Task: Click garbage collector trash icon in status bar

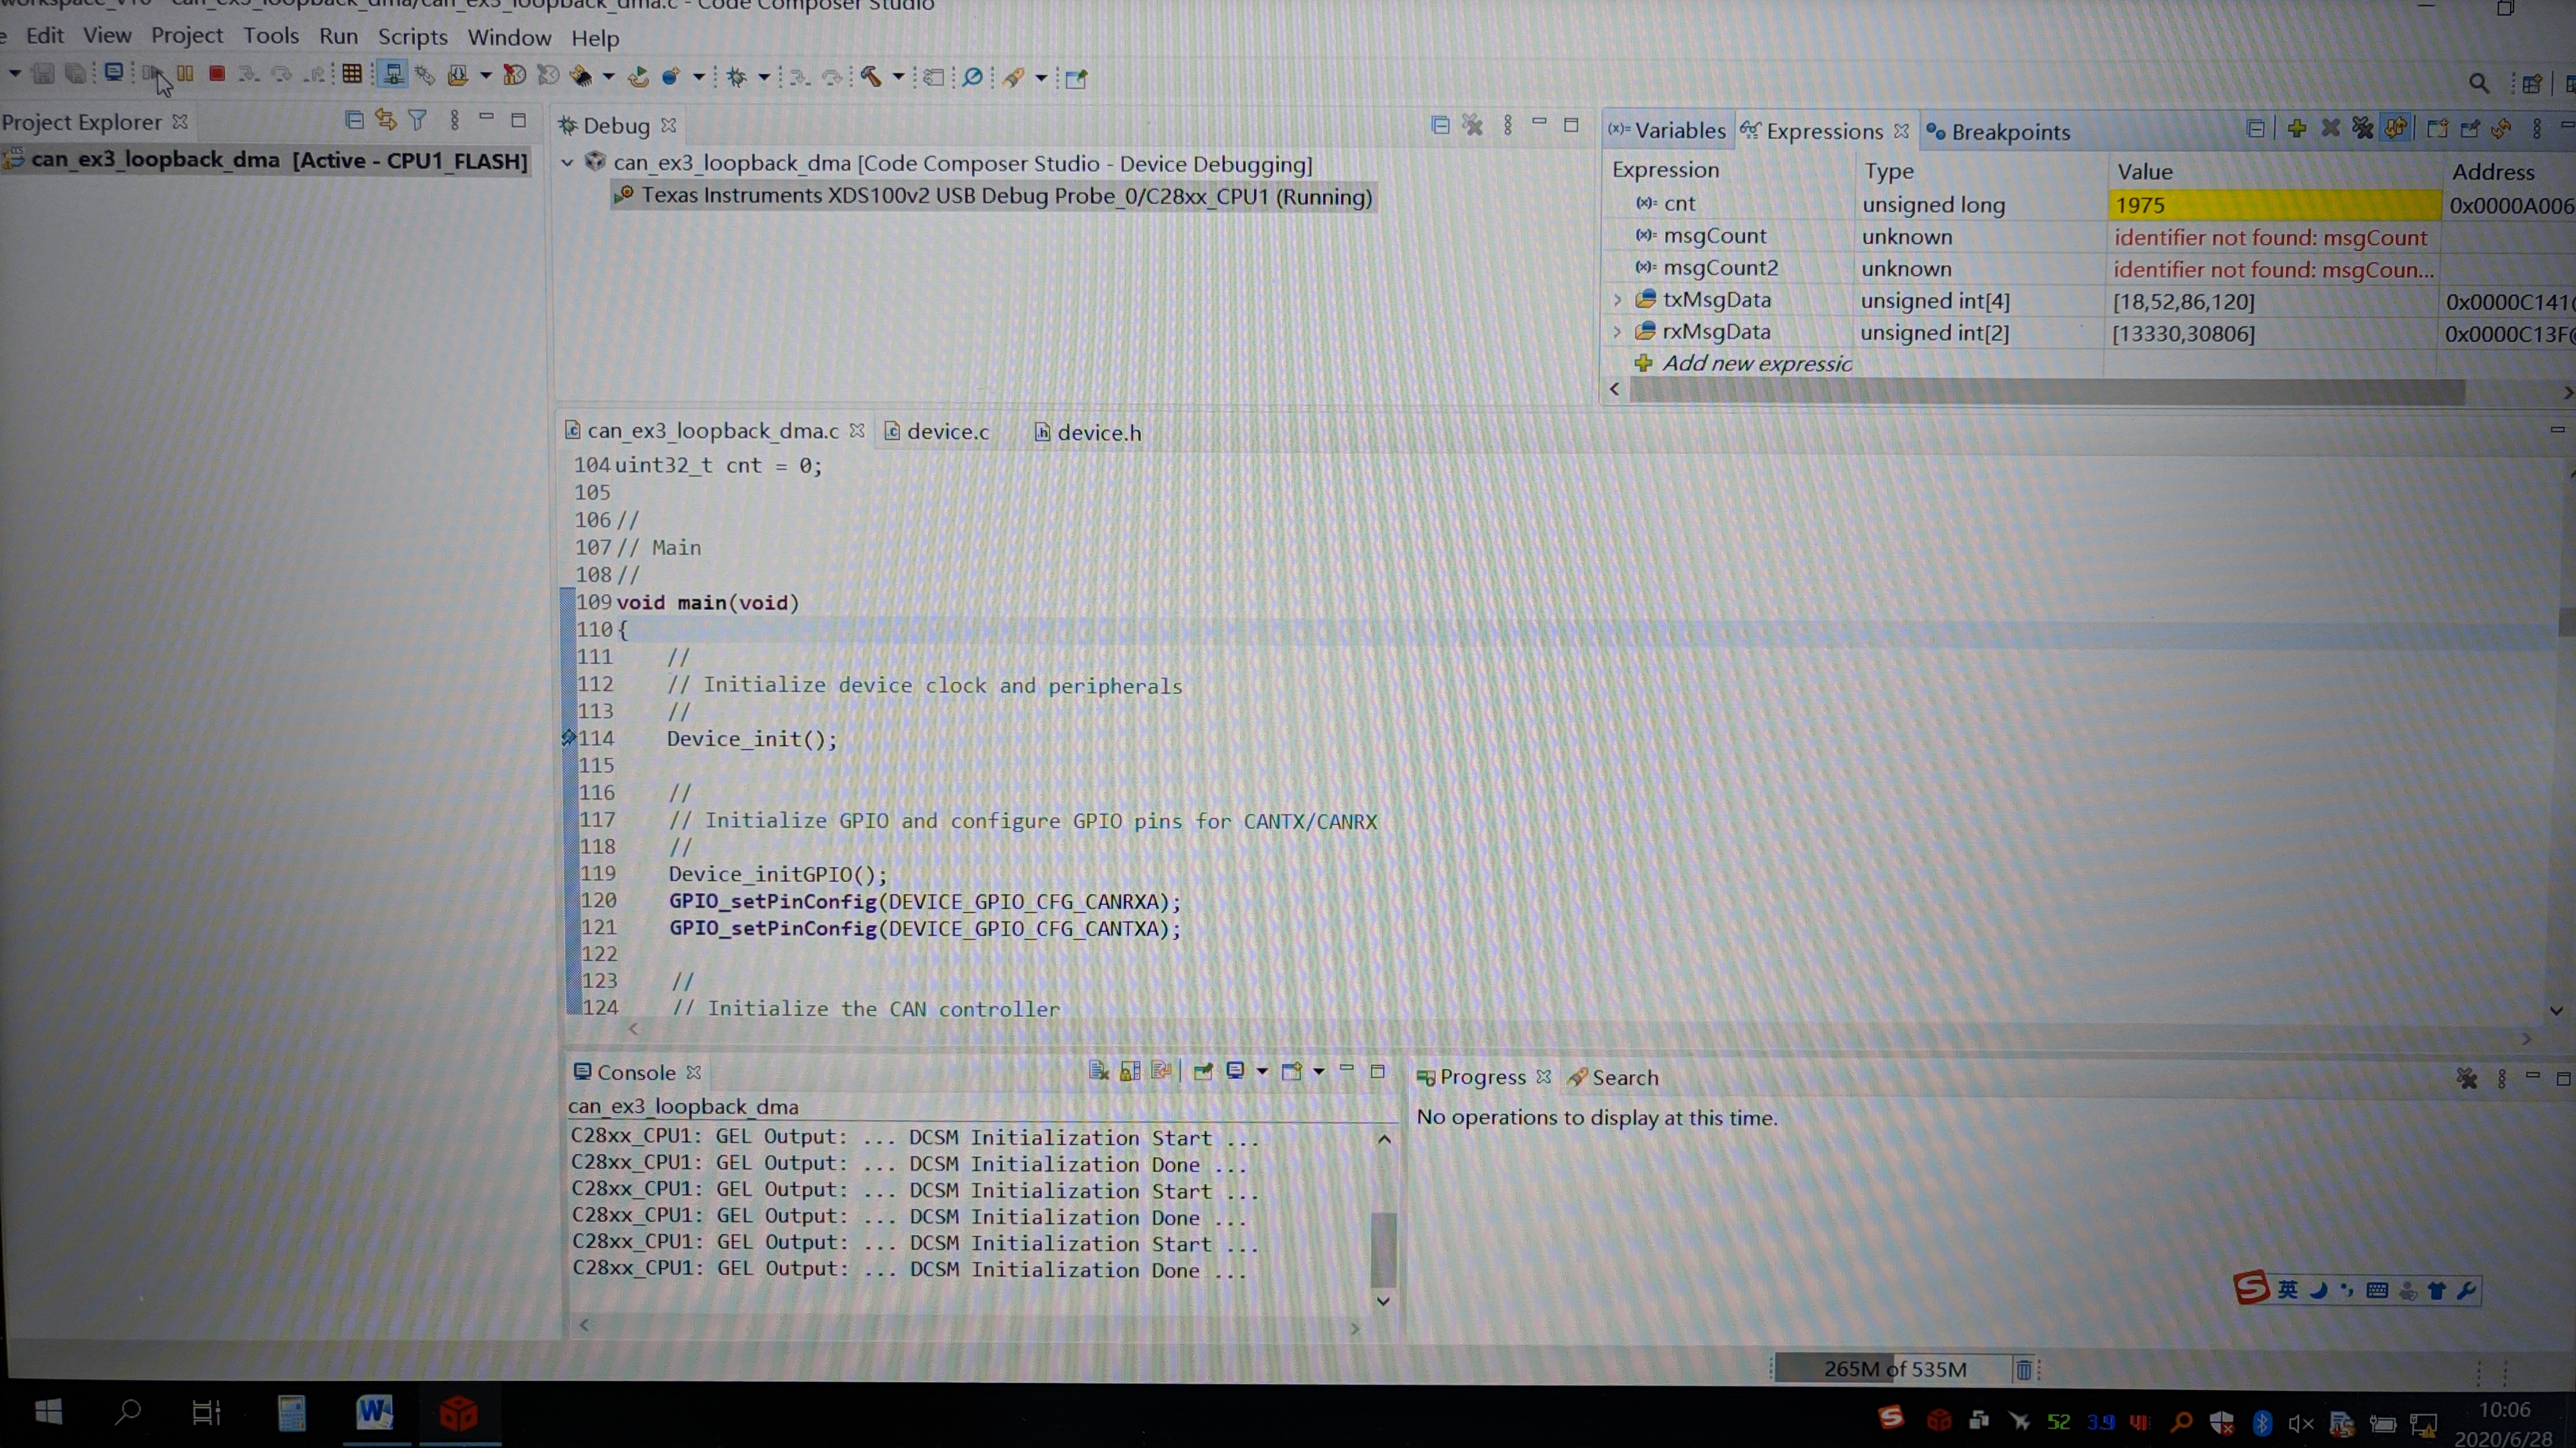Action: pos(2023,1369)
